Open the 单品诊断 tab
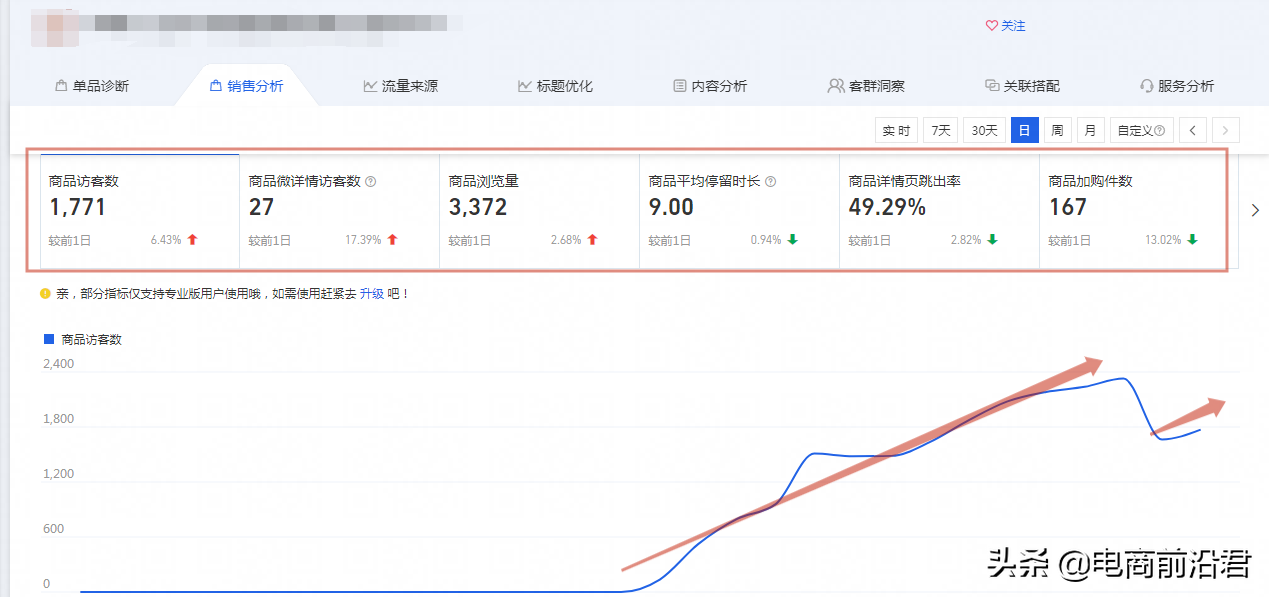Screen dimensions: 1269x597 point(92,86)
